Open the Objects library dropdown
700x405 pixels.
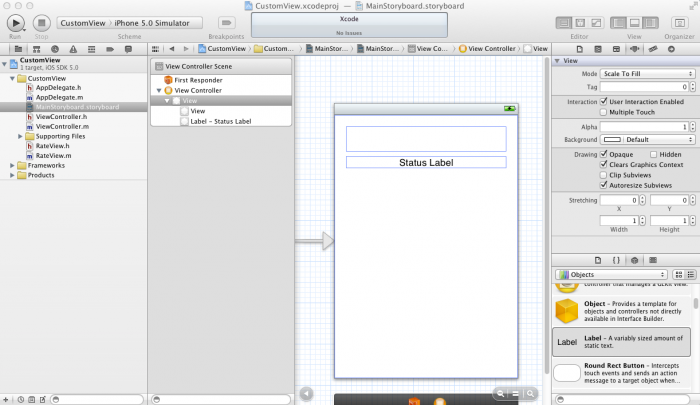[612, 275]
